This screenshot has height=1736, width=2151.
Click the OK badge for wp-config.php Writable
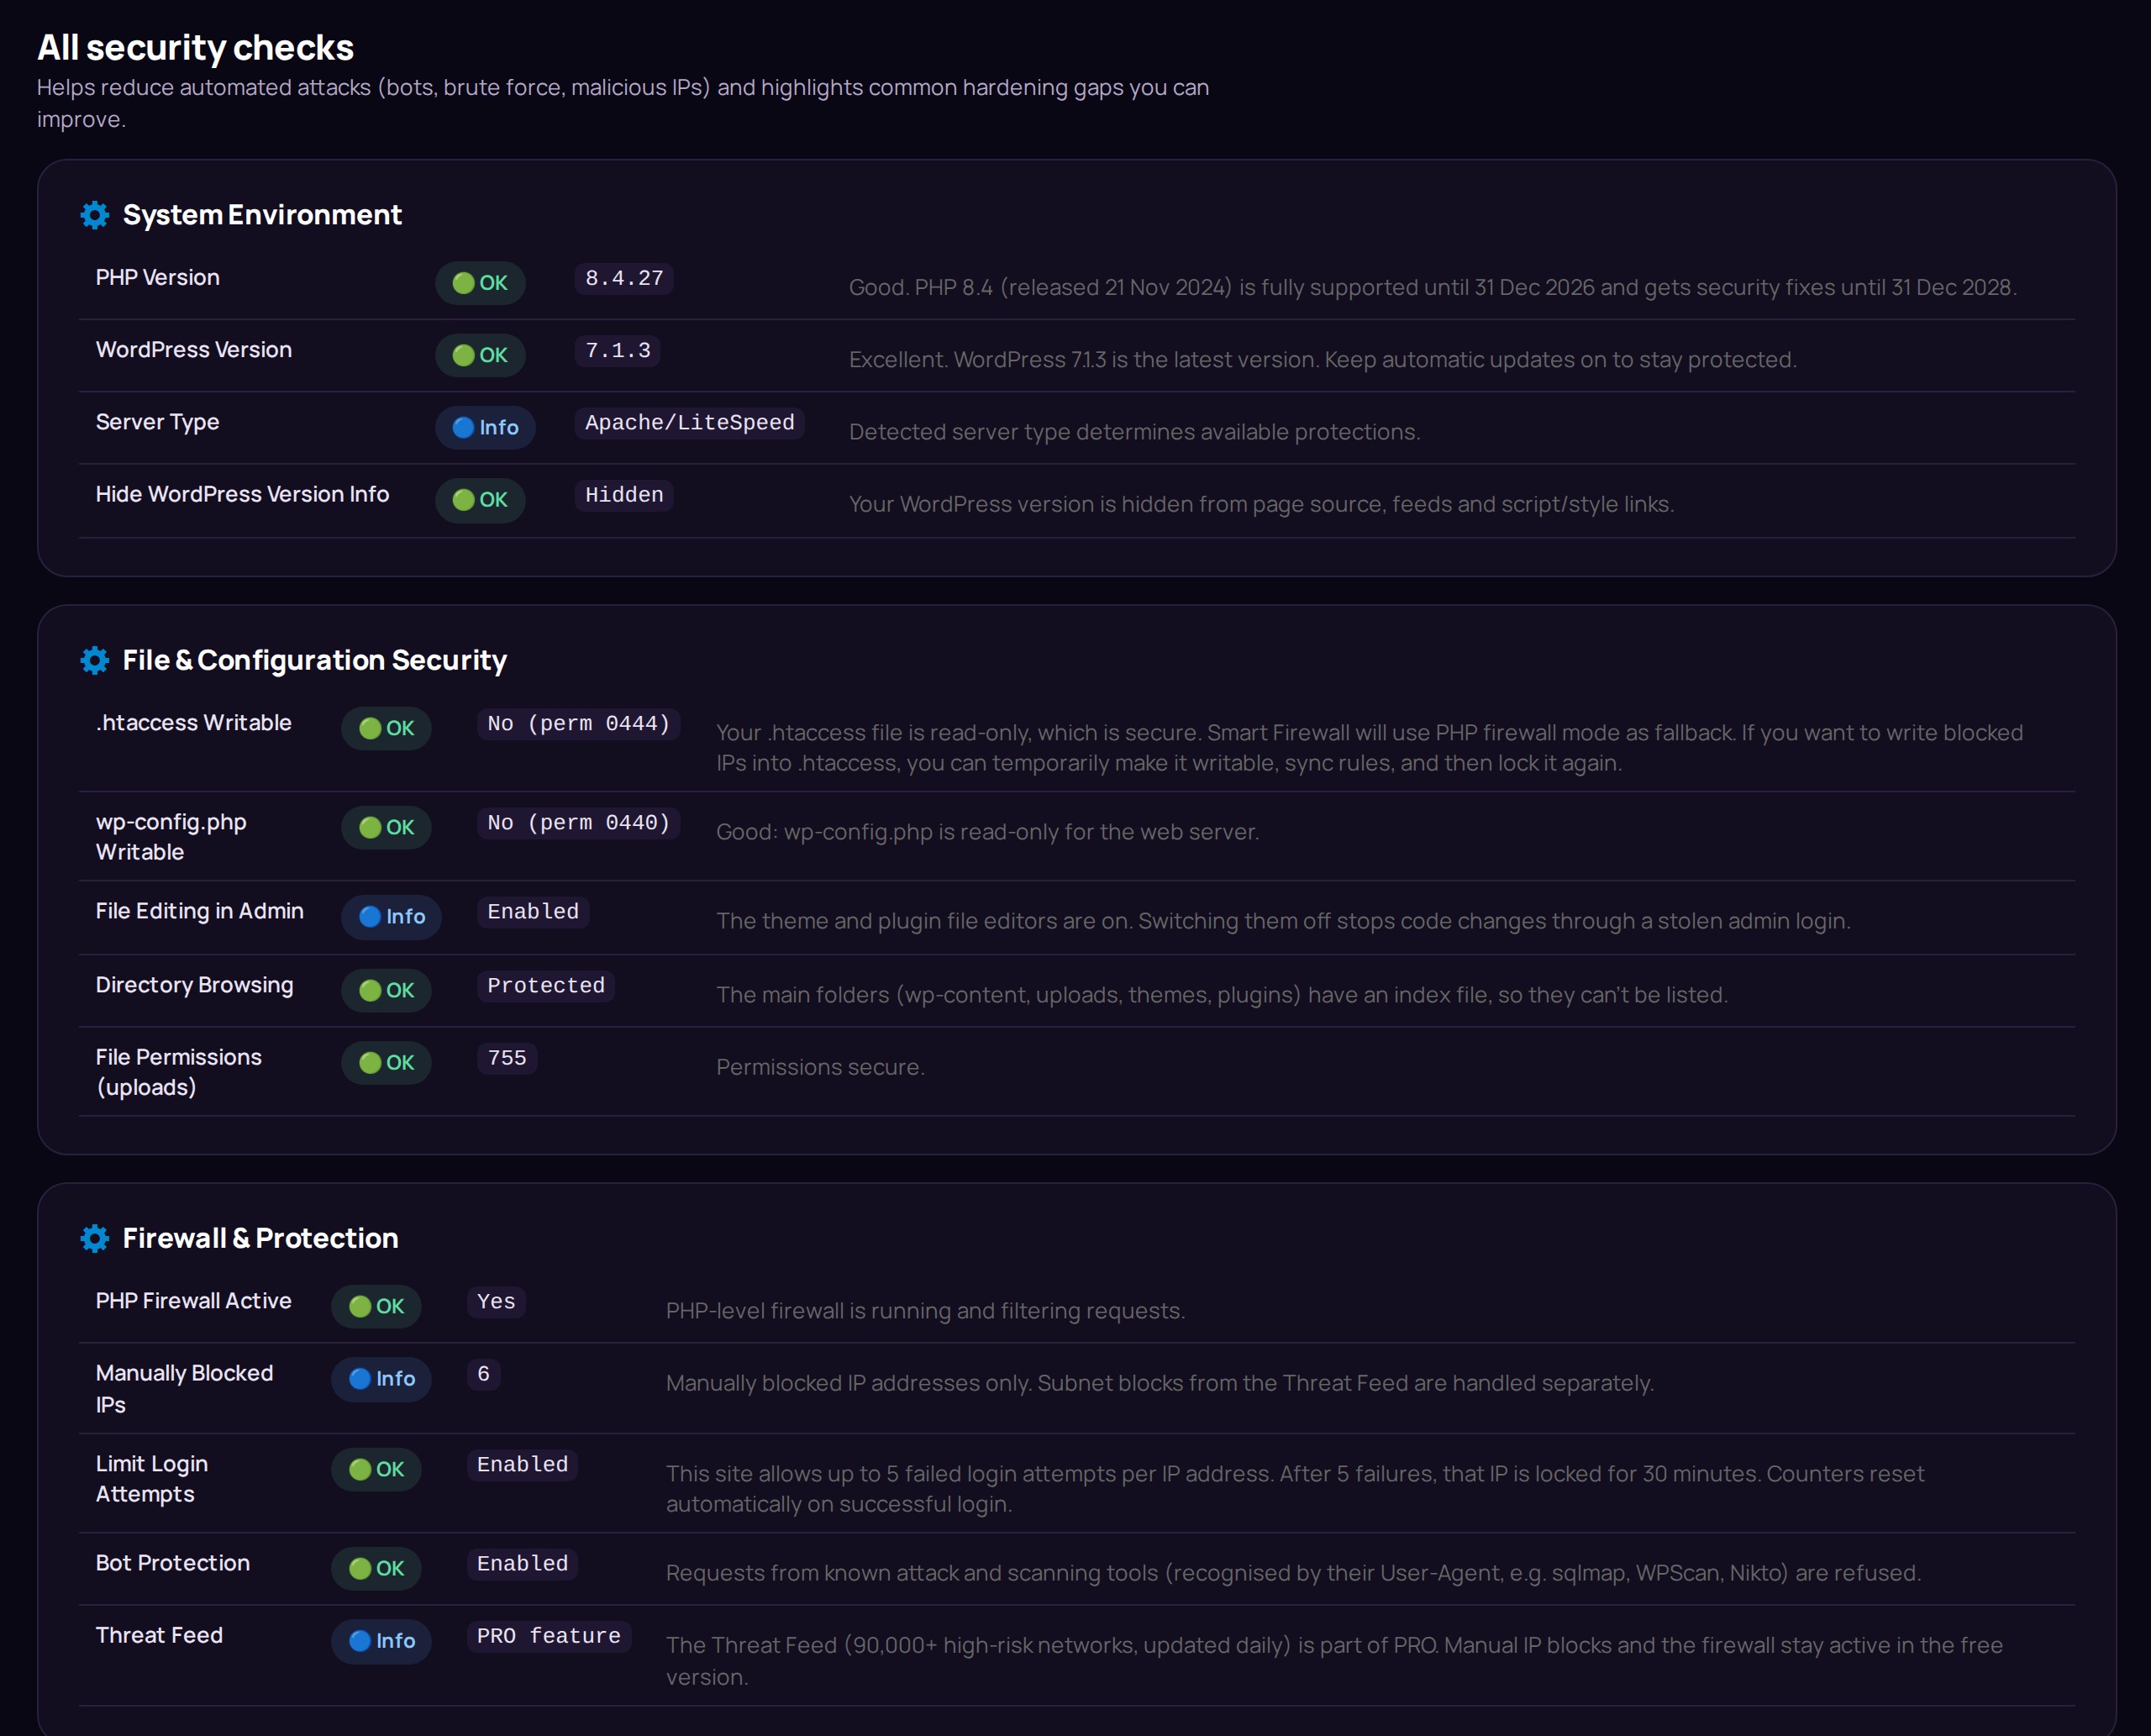point(387,828)
